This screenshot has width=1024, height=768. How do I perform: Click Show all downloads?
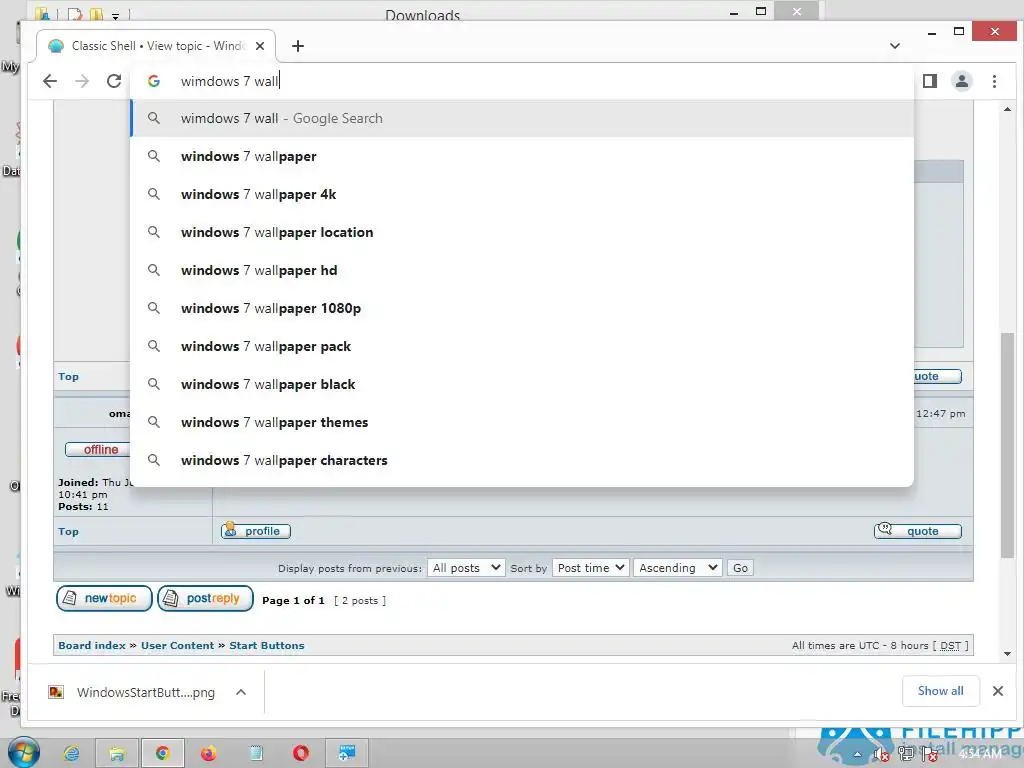(940, 691)
